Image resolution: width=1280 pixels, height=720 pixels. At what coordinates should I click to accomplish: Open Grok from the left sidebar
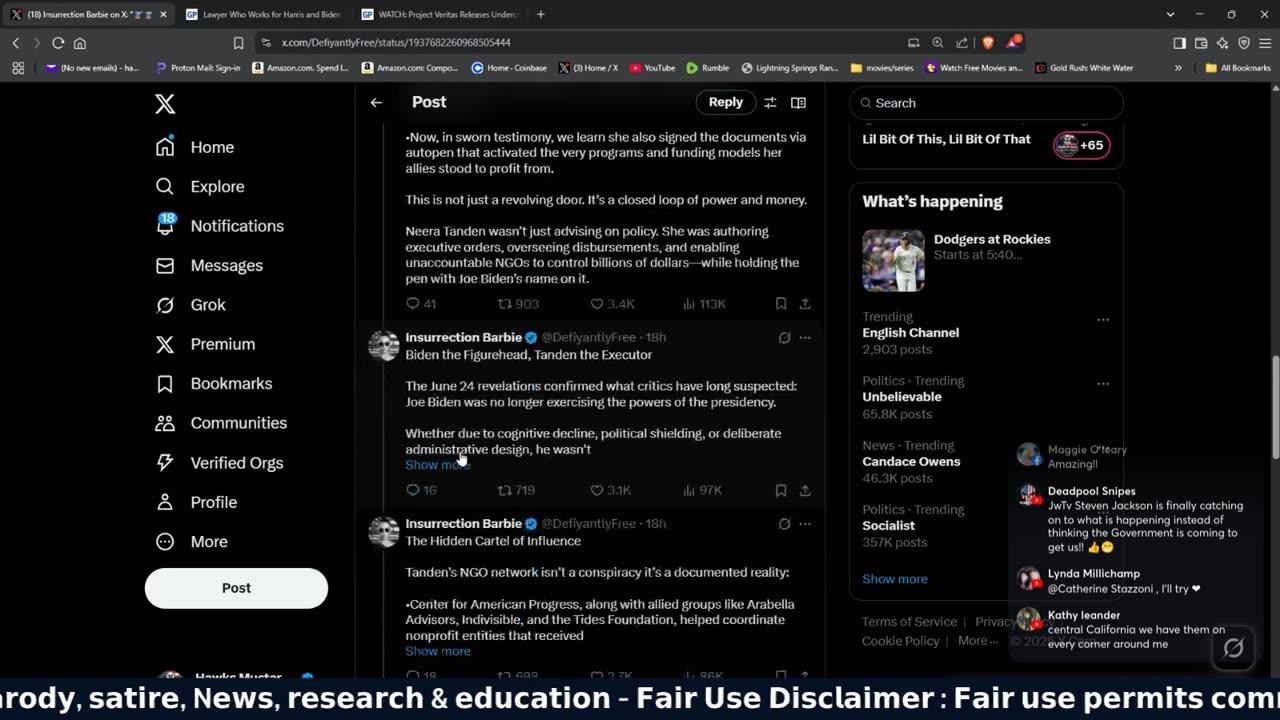tap(191, 305)
